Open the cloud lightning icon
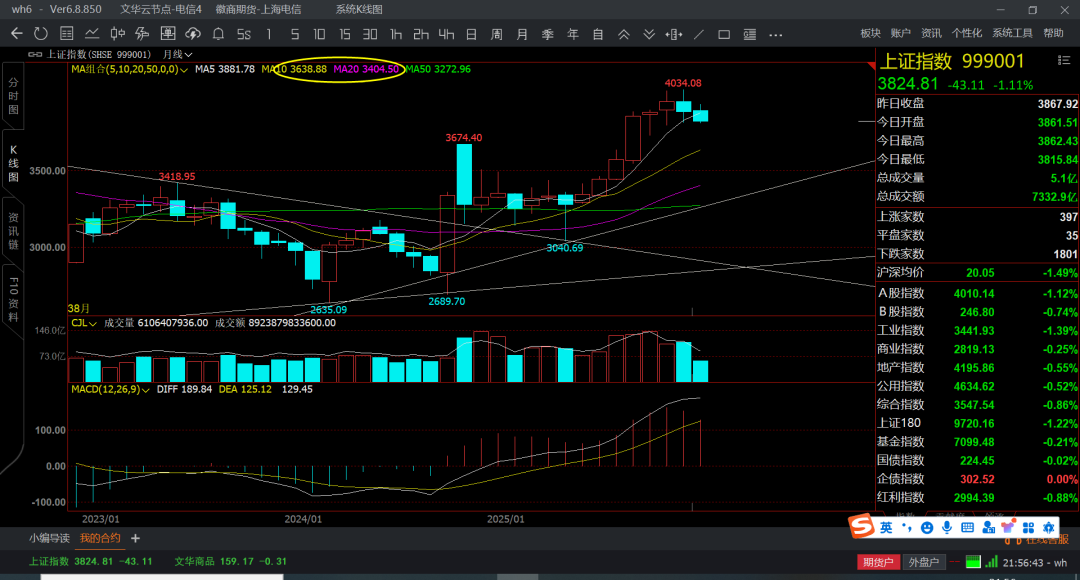The image size is (1080, 580). [x=193, y=33]
